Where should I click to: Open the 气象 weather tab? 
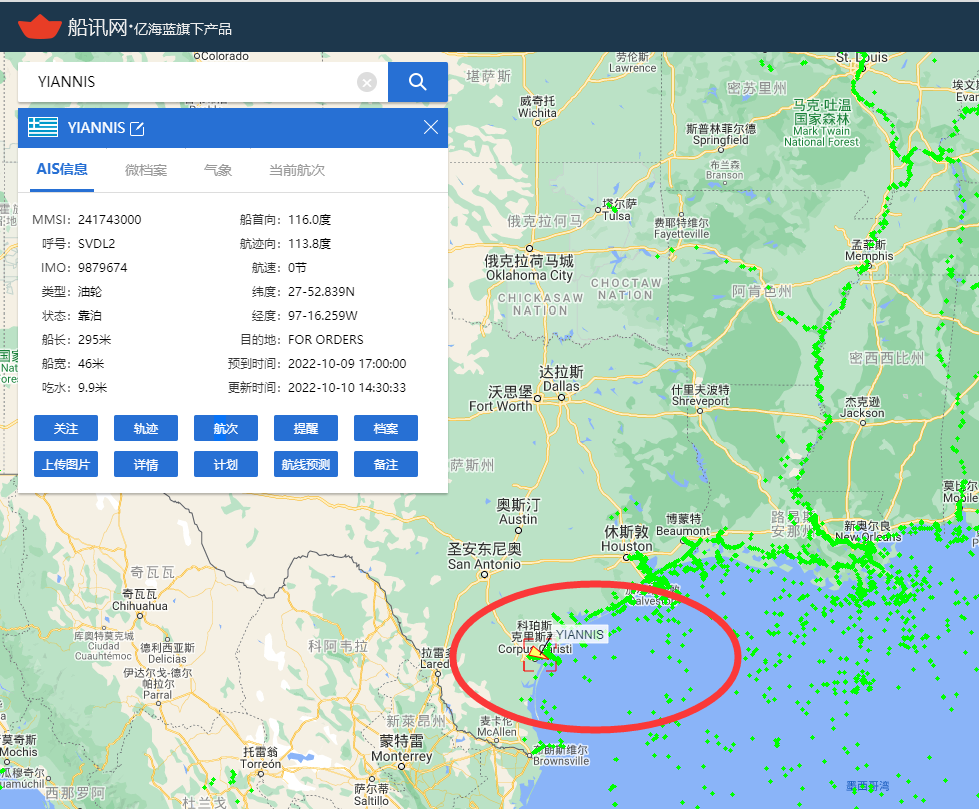[216, 170]
